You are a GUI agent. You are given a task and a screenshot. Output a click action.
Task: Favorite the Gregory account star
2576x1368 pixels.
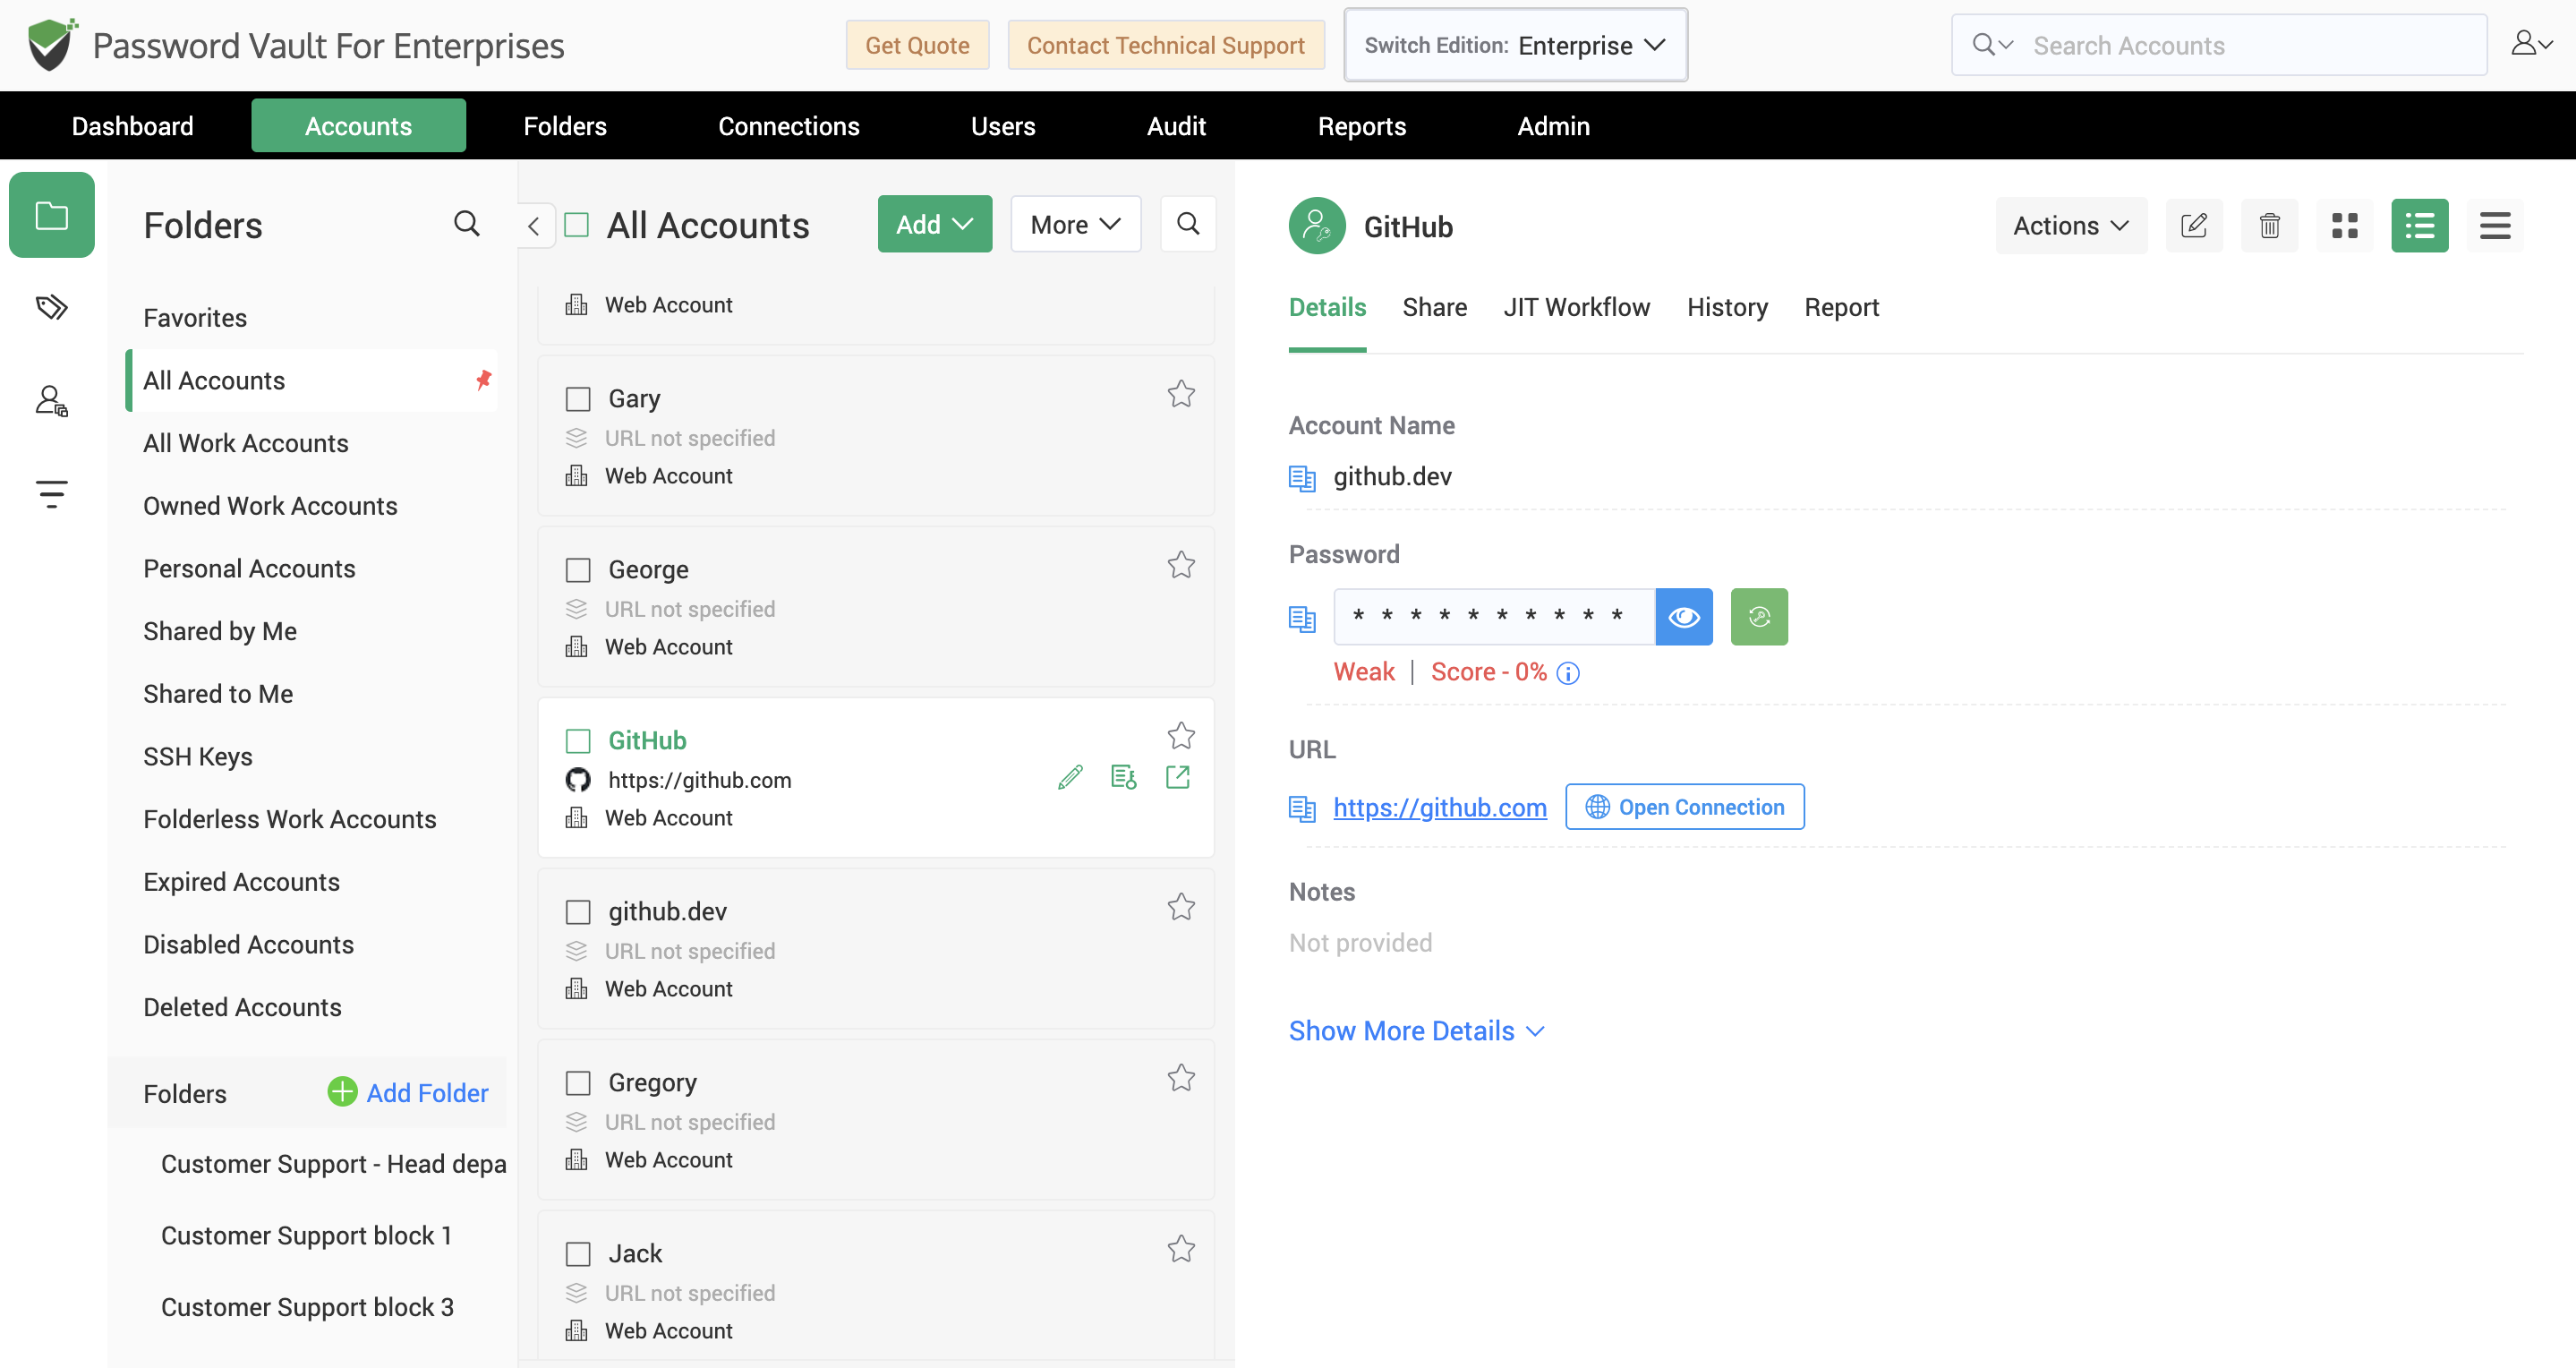pyautogui.click(x=1181, y=1078)
